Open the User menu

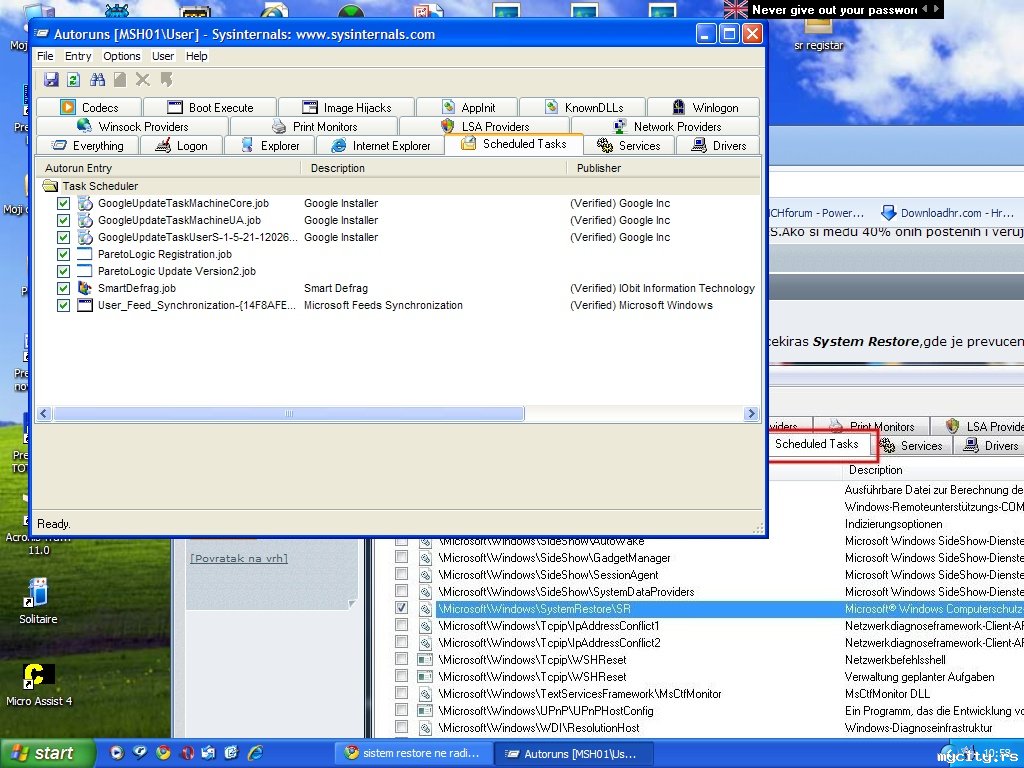[x=163, y=56]
